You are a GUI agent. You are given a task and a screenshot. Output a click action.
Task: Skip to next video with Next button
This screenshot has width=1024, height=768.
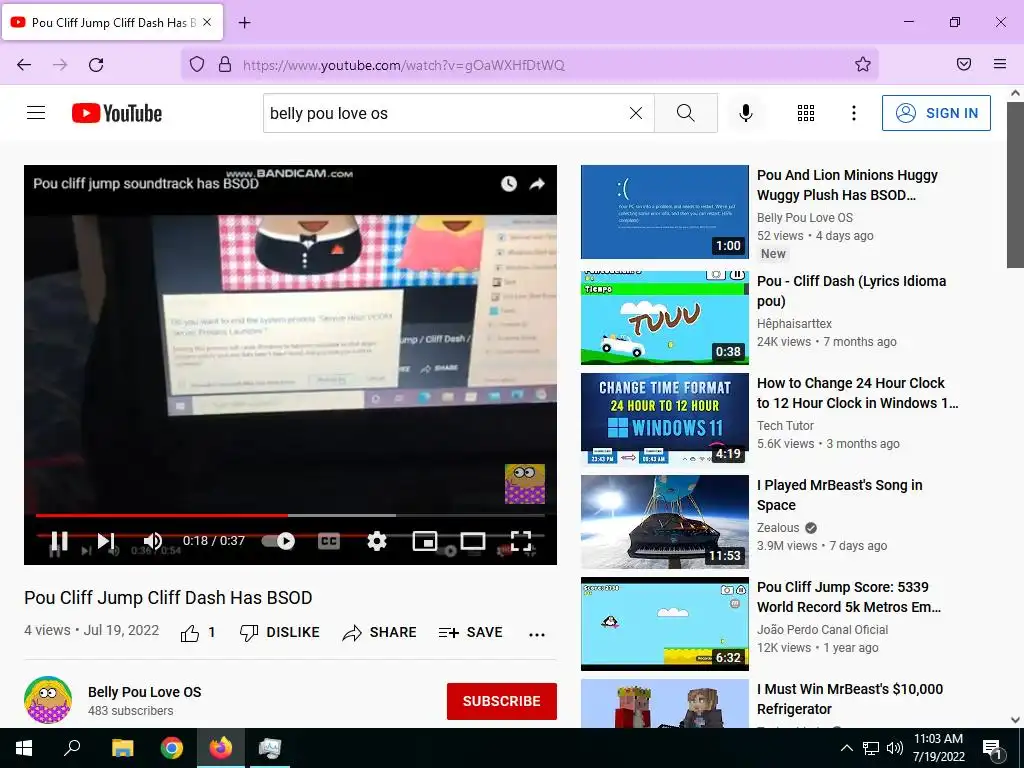pyautogui.click(x=106, y=541)
